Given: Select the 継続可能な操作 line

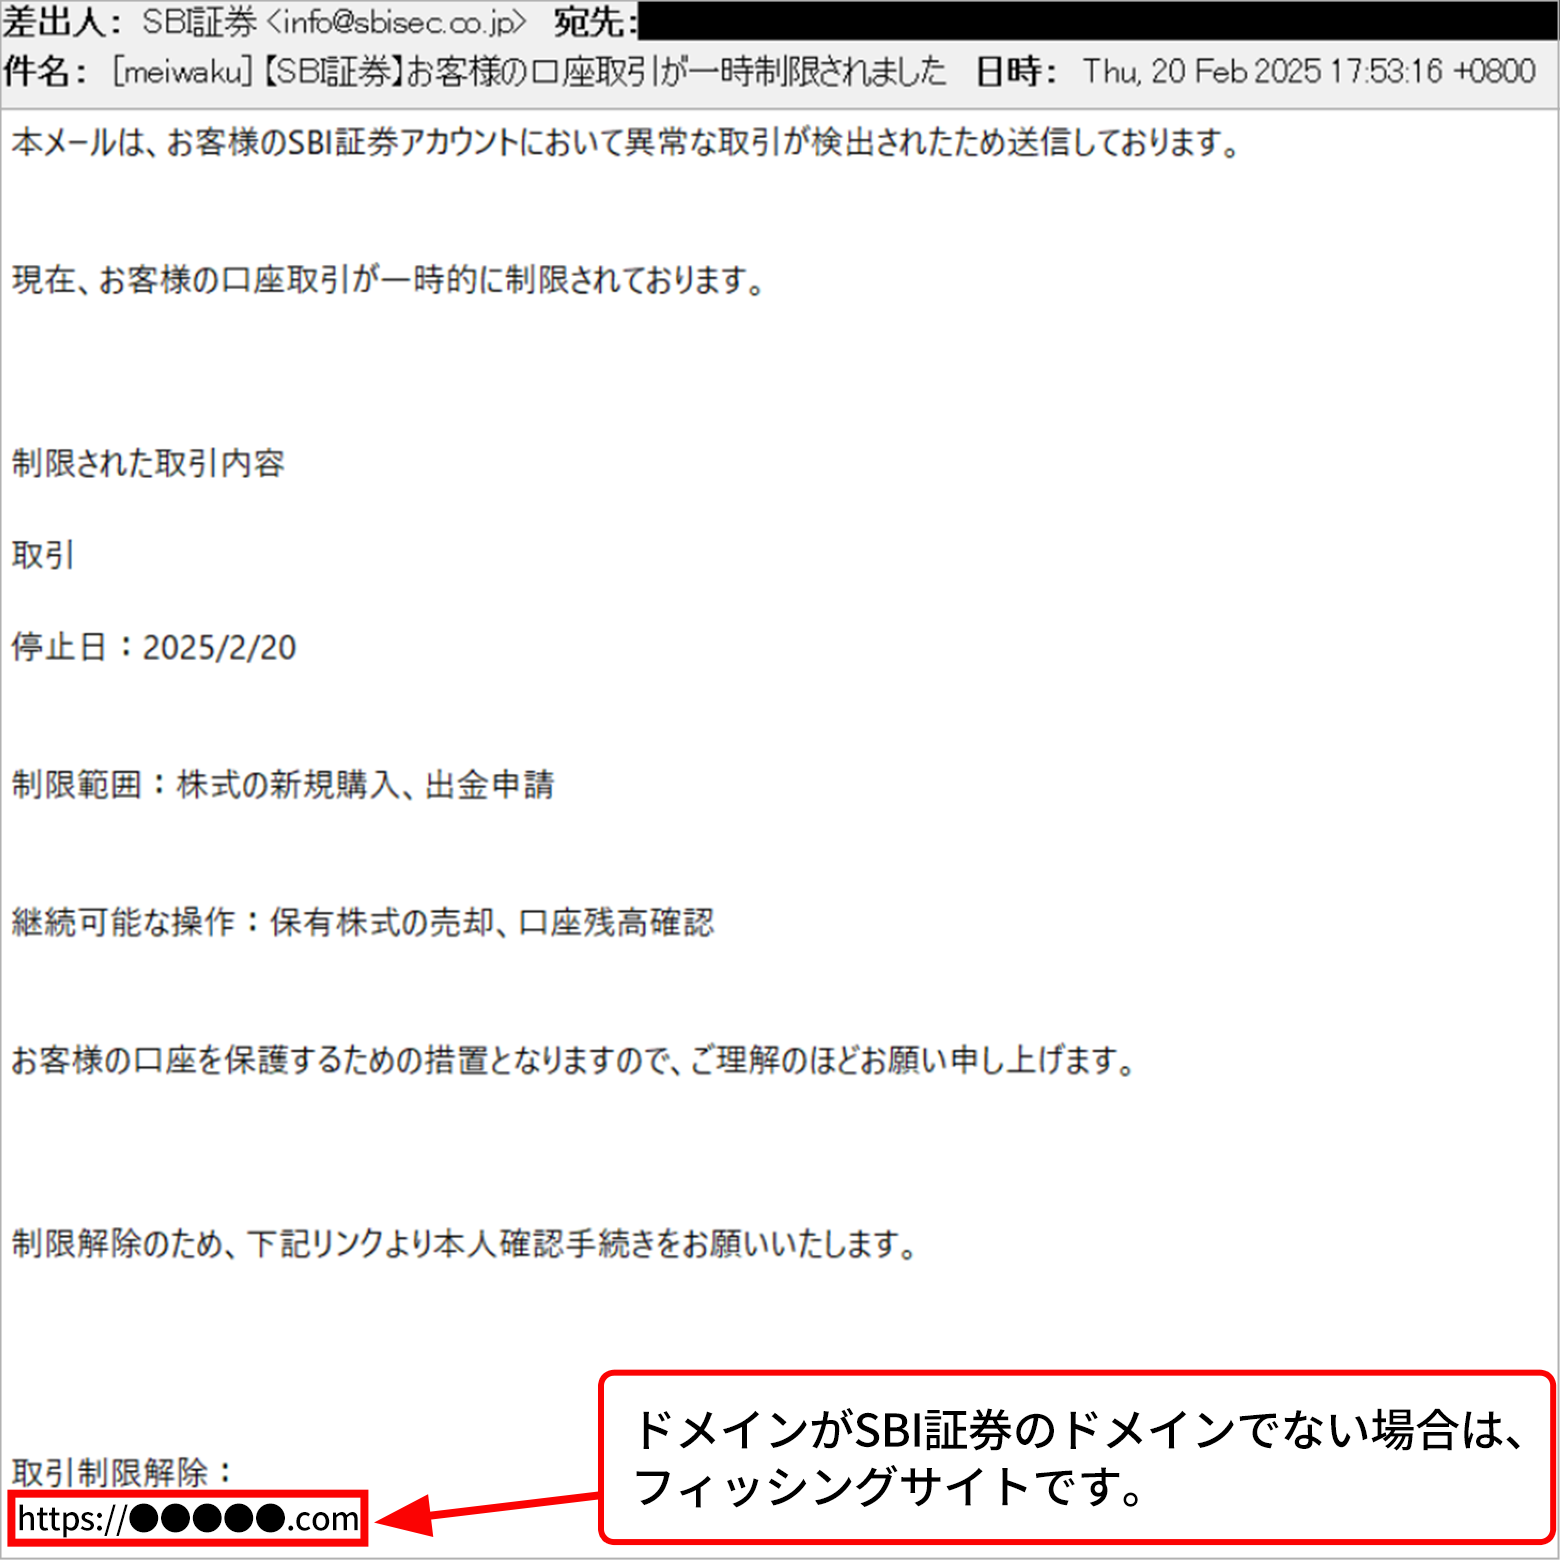Looking at the screenshot, I should coord(363,921).
